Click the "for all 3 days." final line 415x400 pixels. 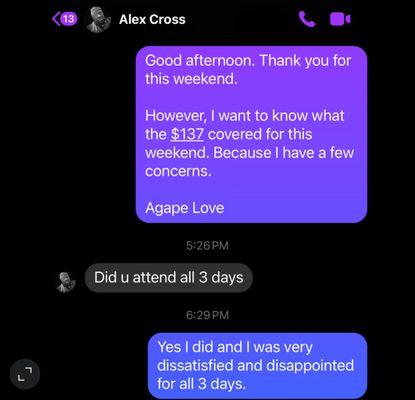[x=201, y=384]
